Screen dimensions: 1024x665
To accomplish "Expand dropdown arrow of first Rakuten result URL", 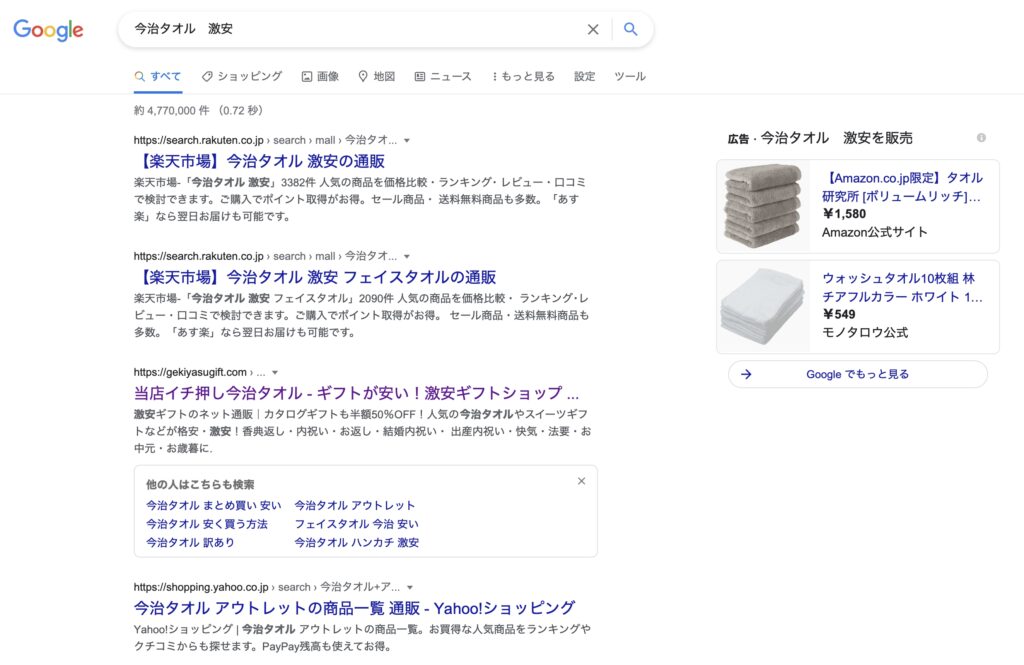I will click(x=407, y=140).
